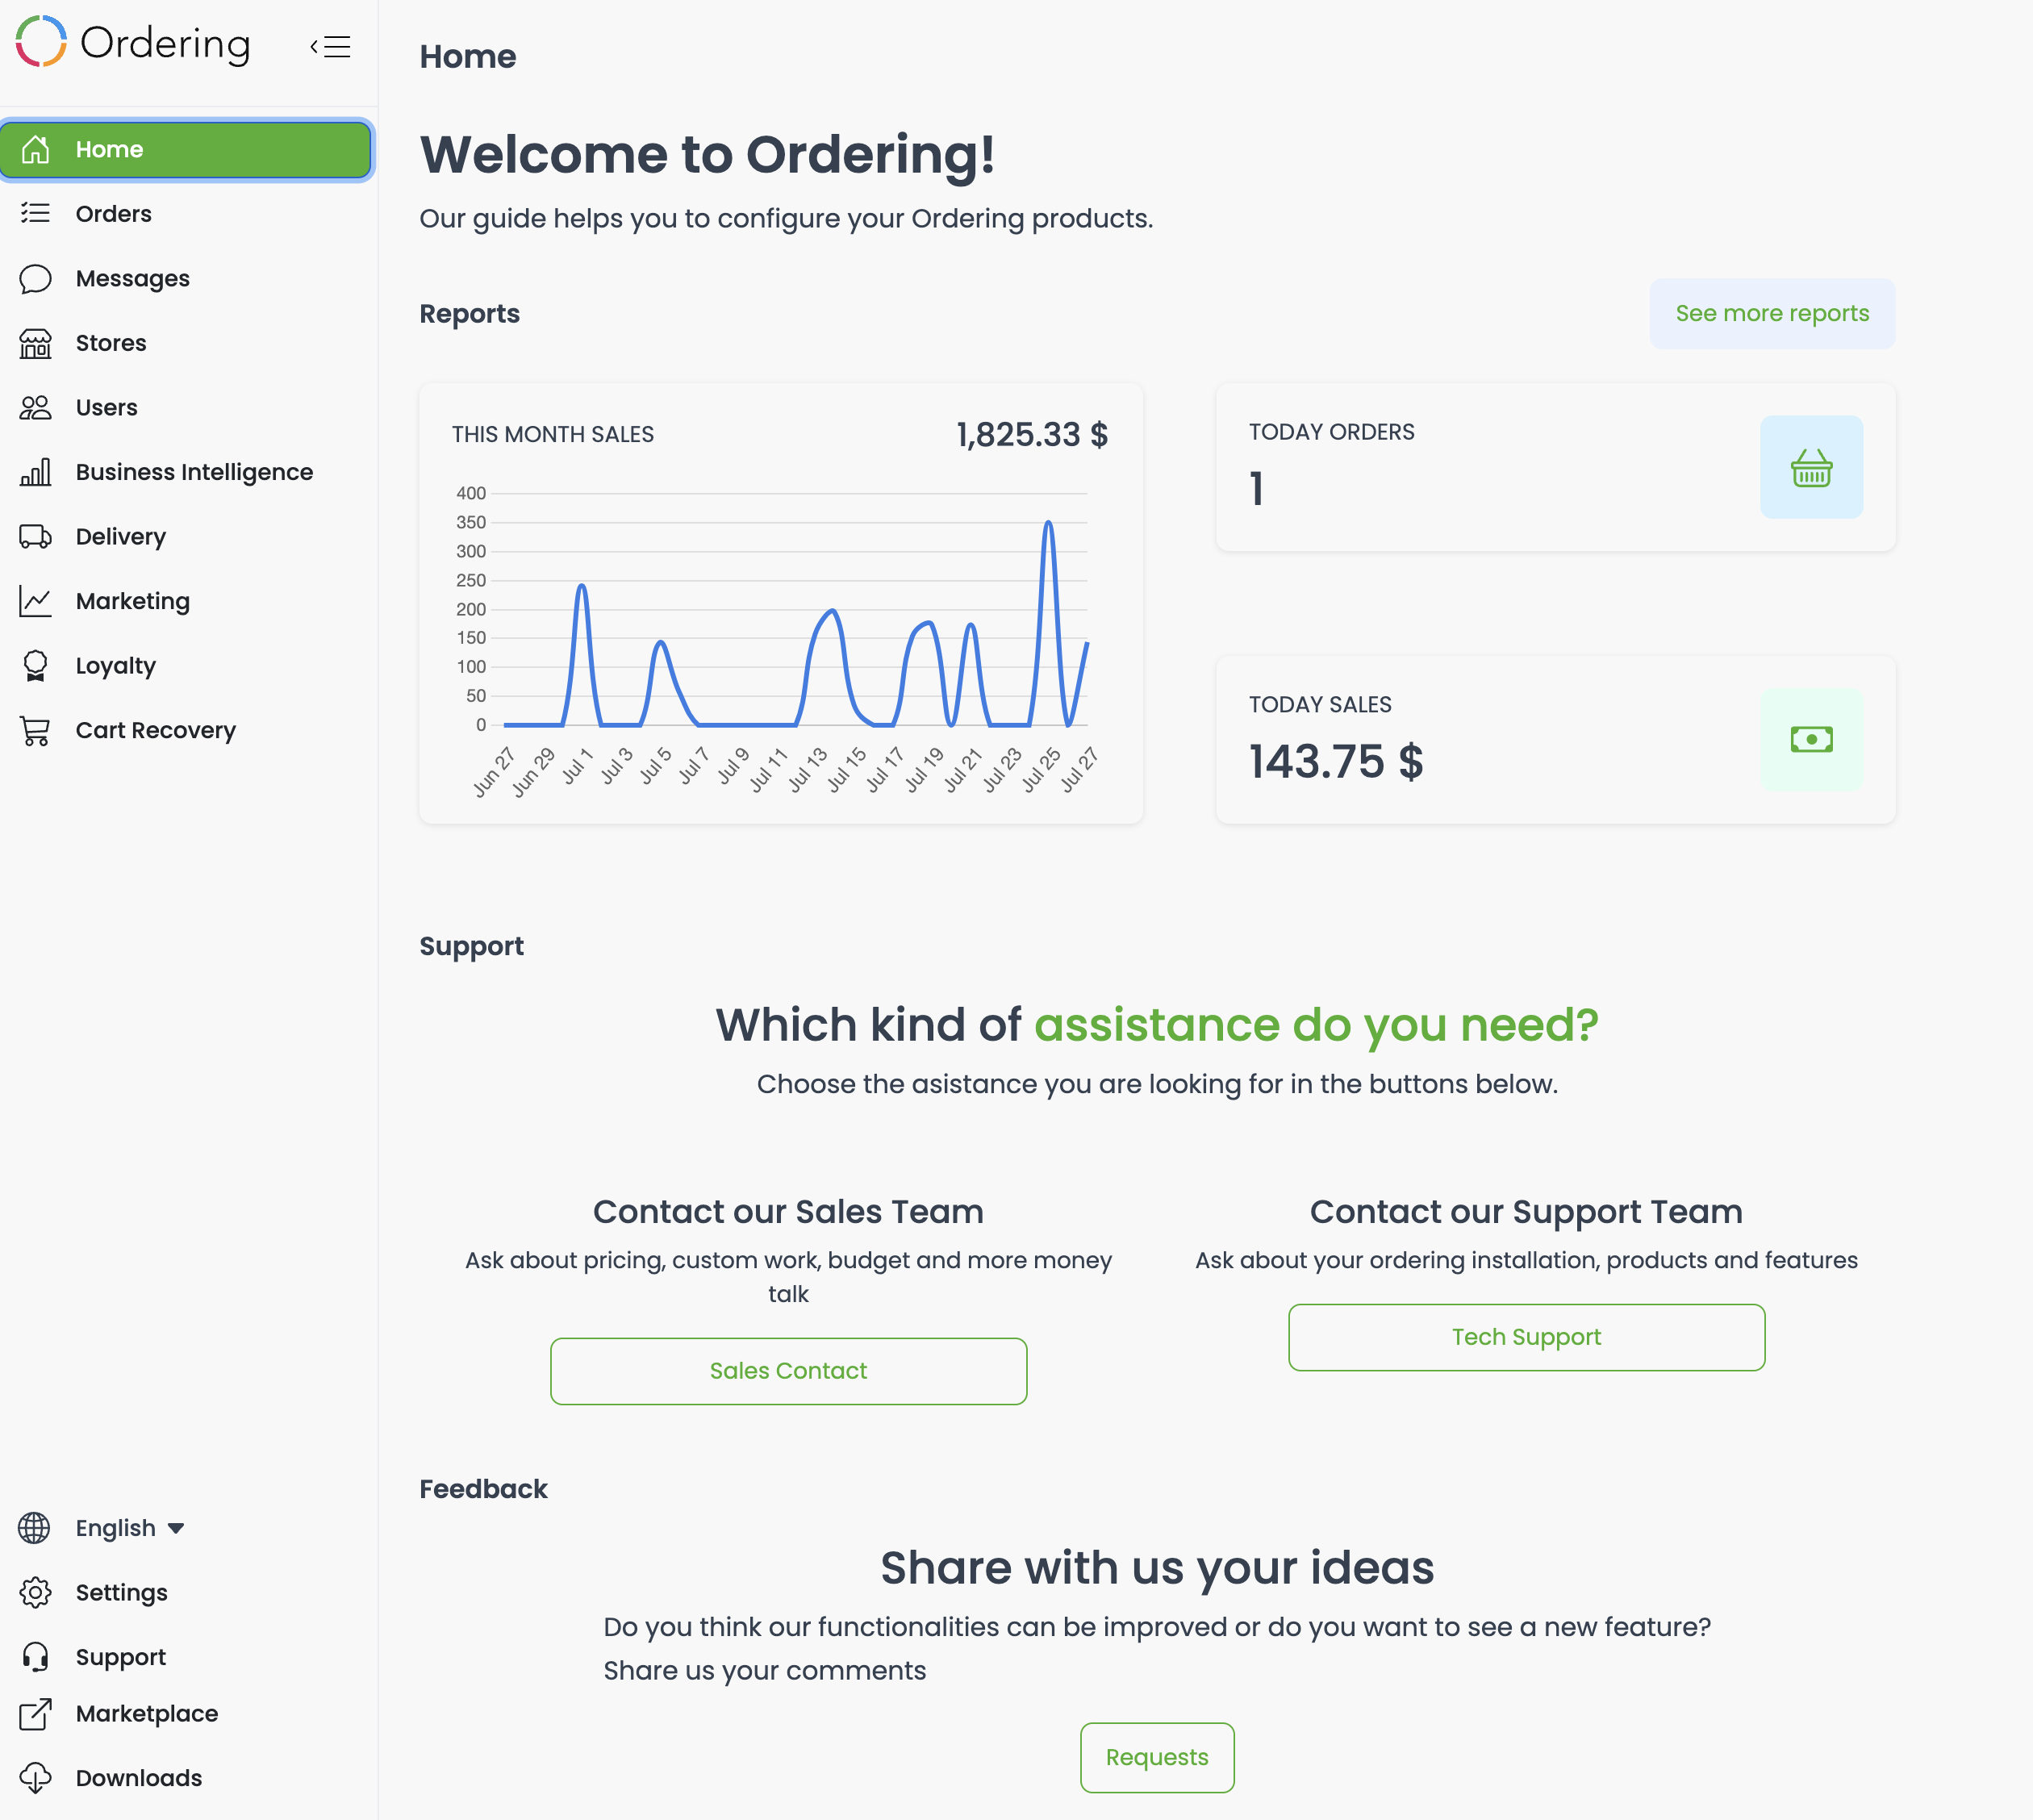Select Loyalty in the sidebar
Image resolution: width=2033 pixels, height=1820 pixels.
pyautogui.click(x=186, y=666)
